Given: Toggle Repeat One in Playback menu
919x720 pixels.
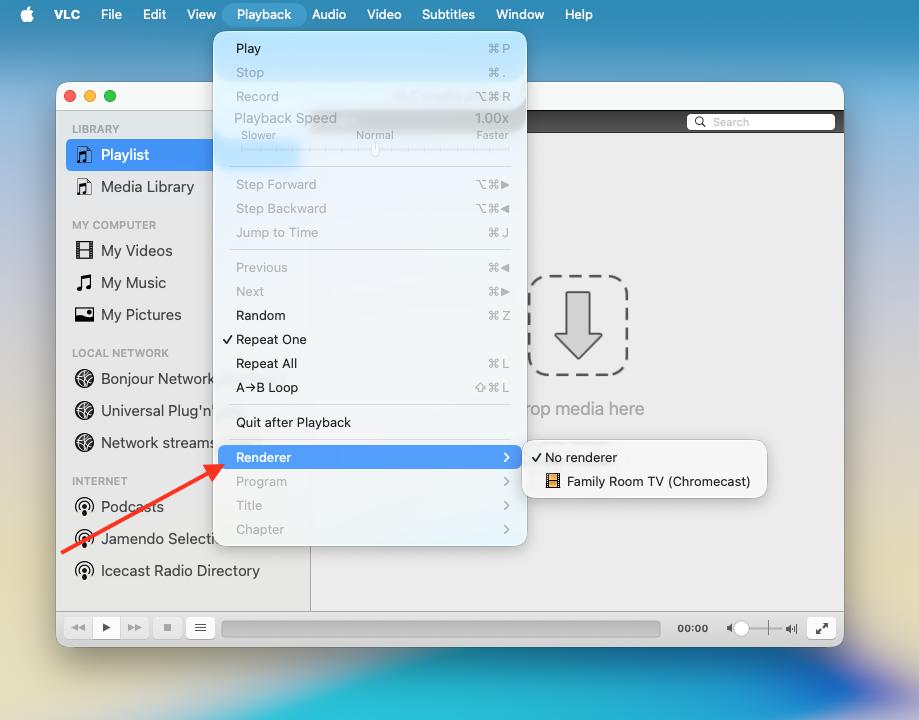Looking at the screenshot, I should 370,339.
